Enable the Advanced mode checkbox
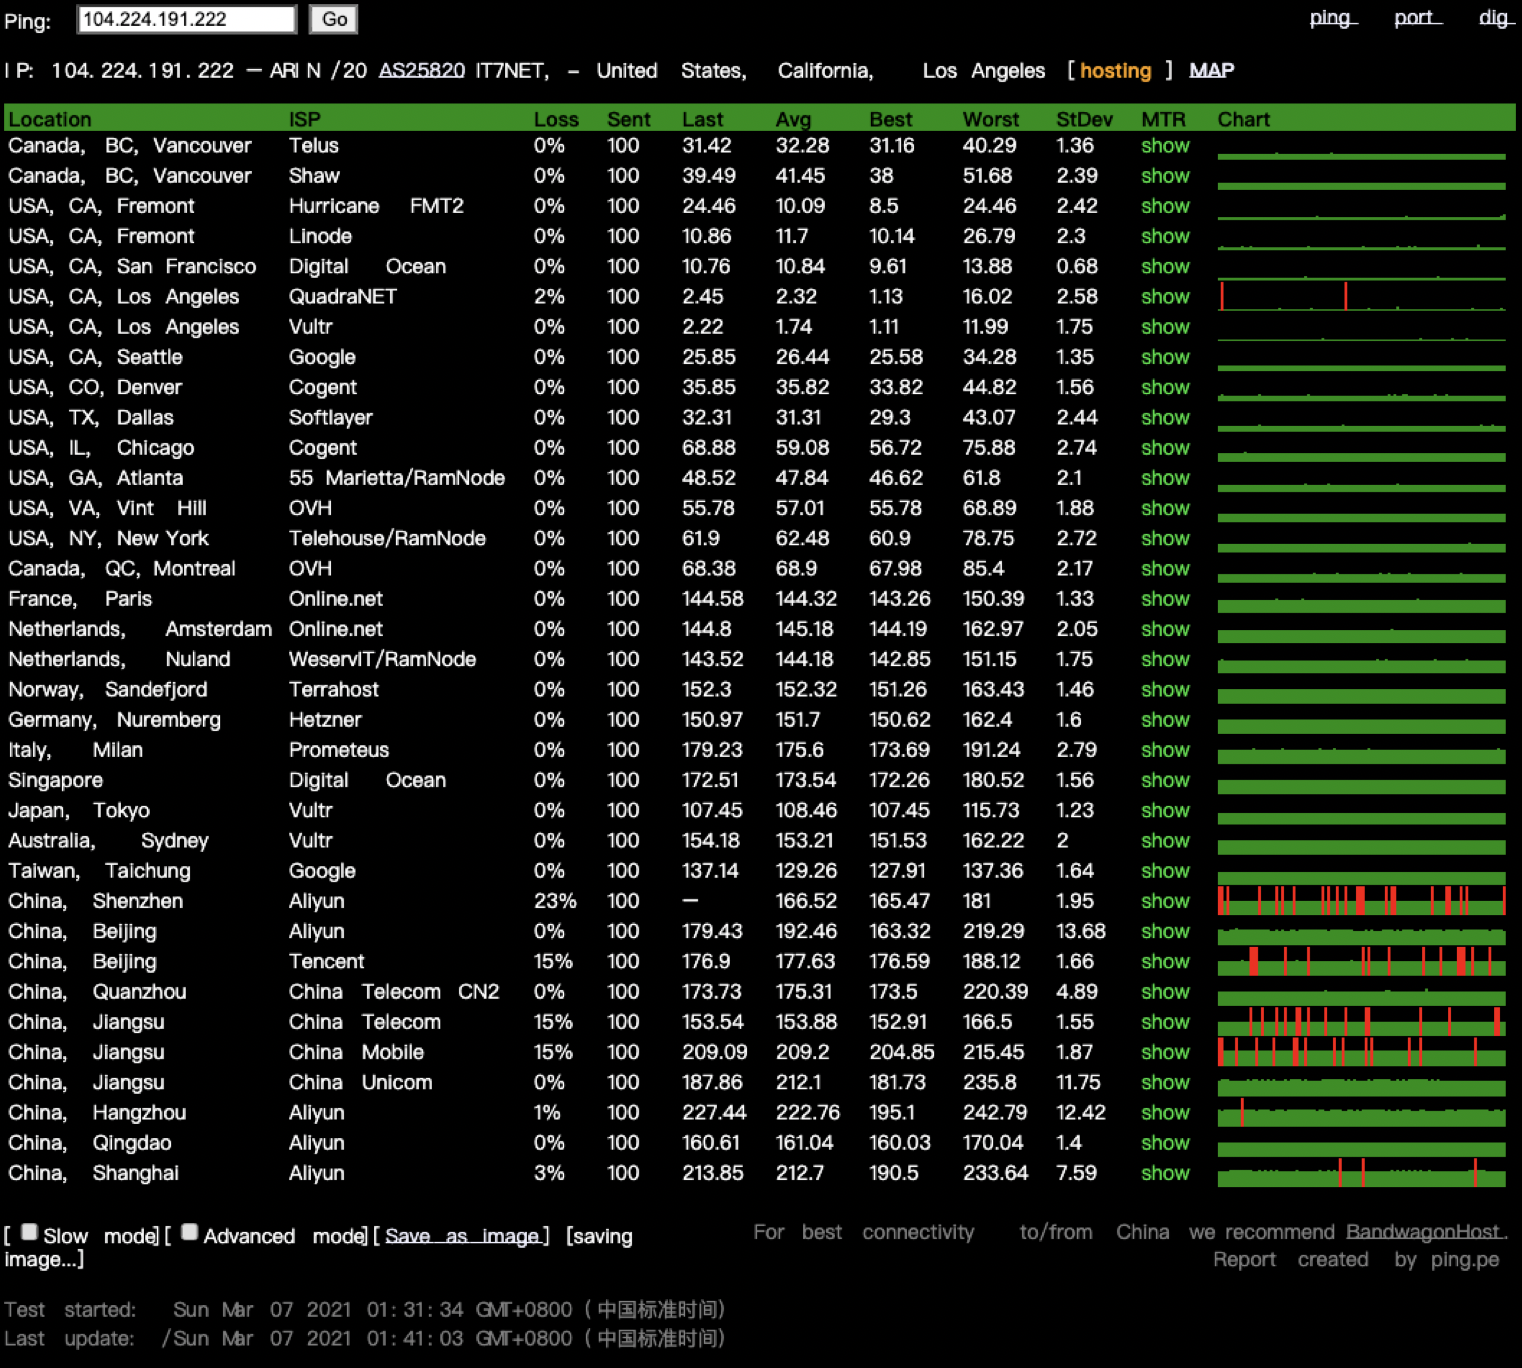 point(190,1233)
